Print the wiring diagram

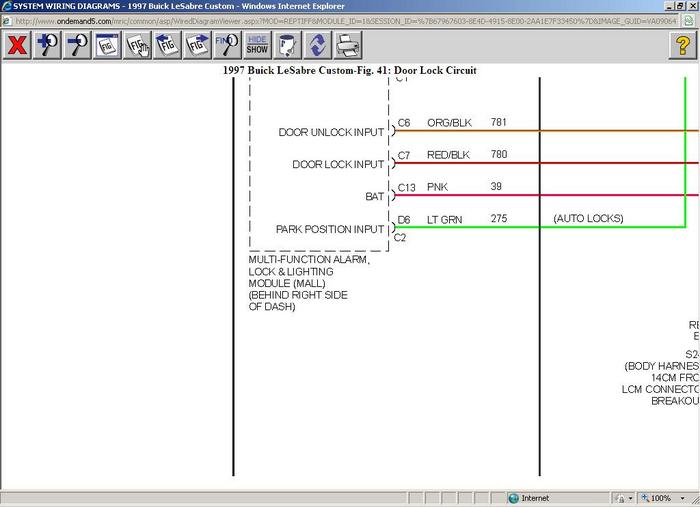click(x=348, y=45)
